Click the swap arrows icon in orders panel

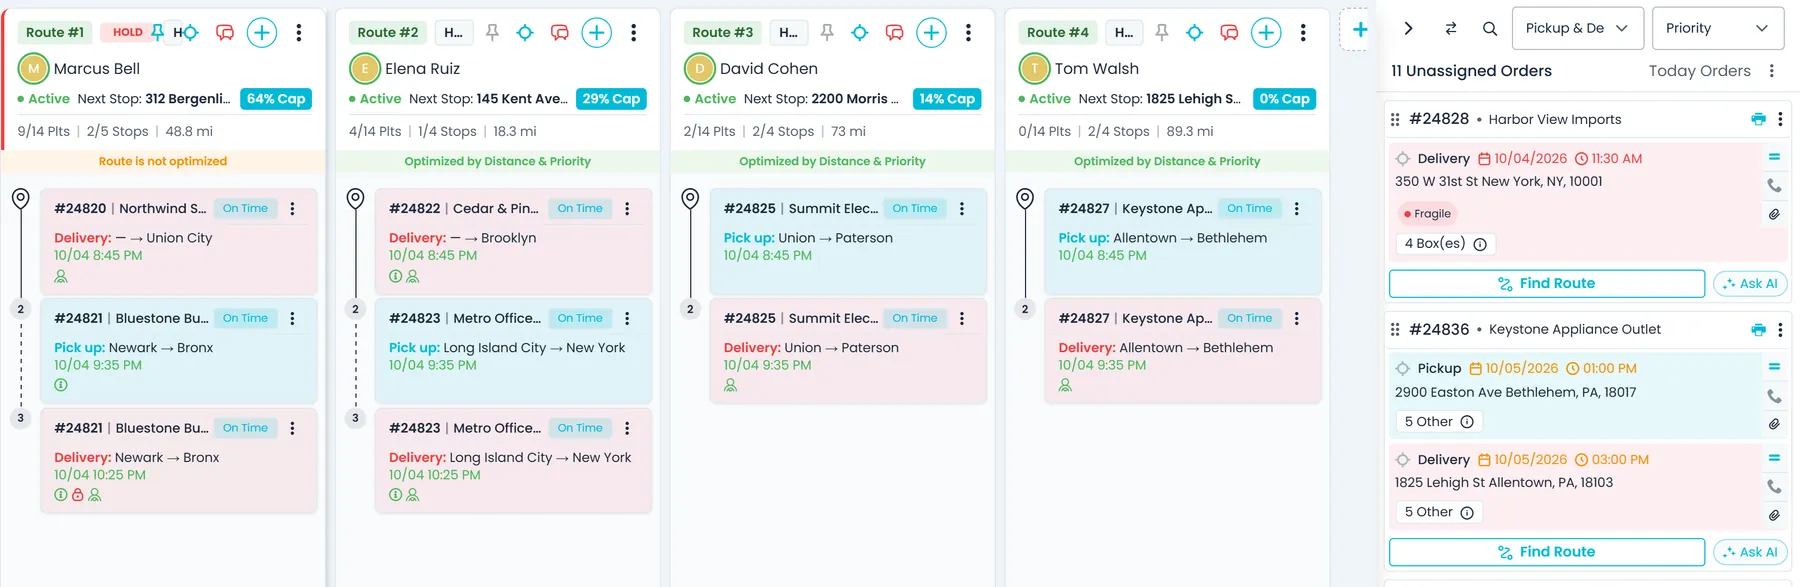pyautogui.click(x=1451, y=29)
